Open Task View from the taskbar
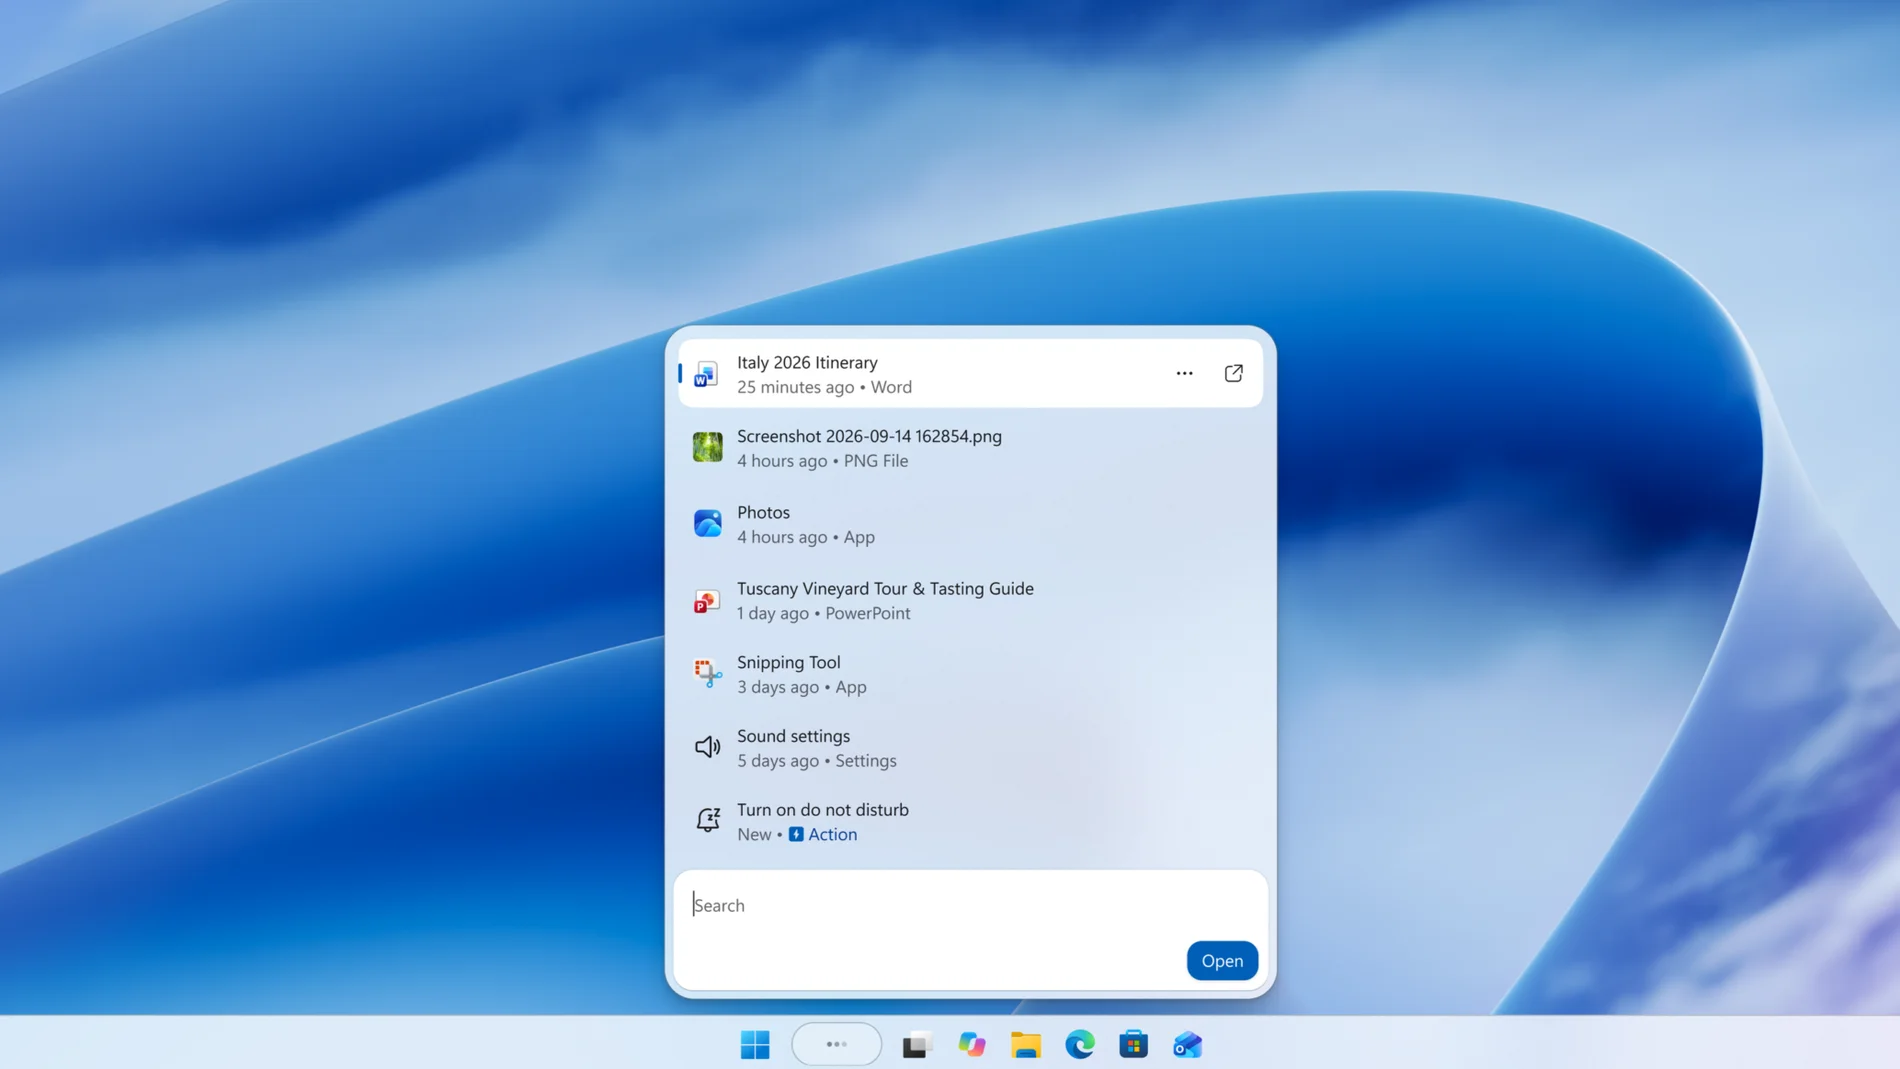 pos(917,1044)
